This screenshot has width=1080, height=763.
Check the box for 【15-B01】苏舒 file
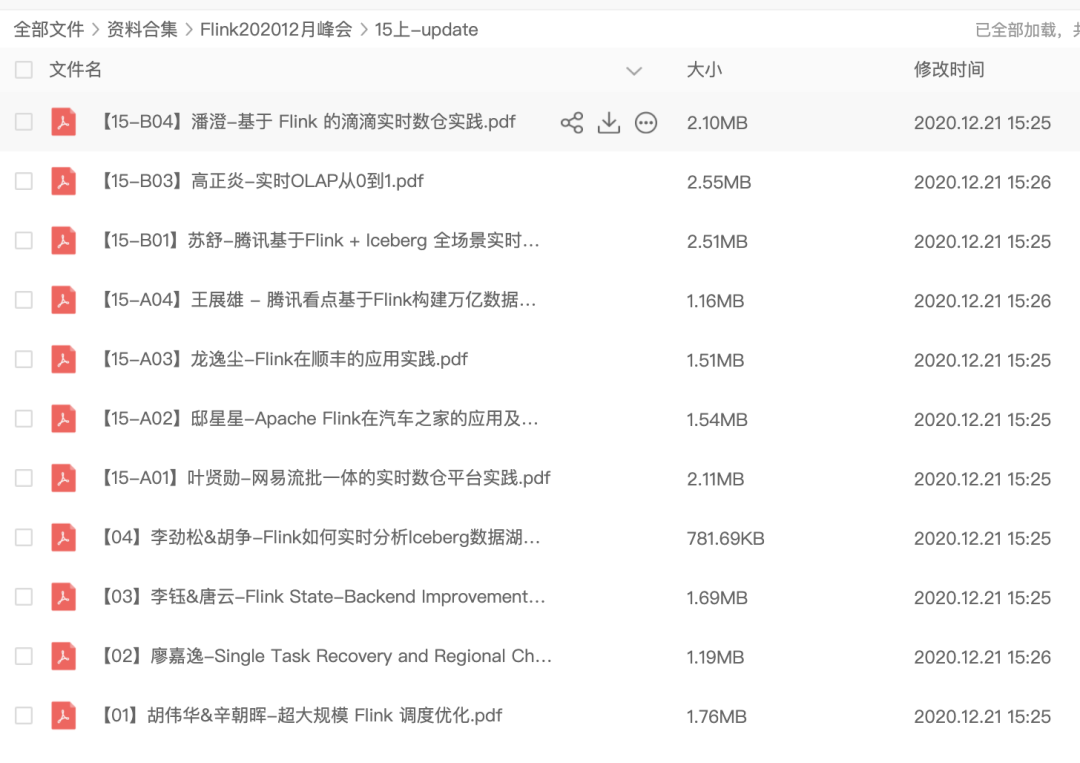click(x=23, y=240)
